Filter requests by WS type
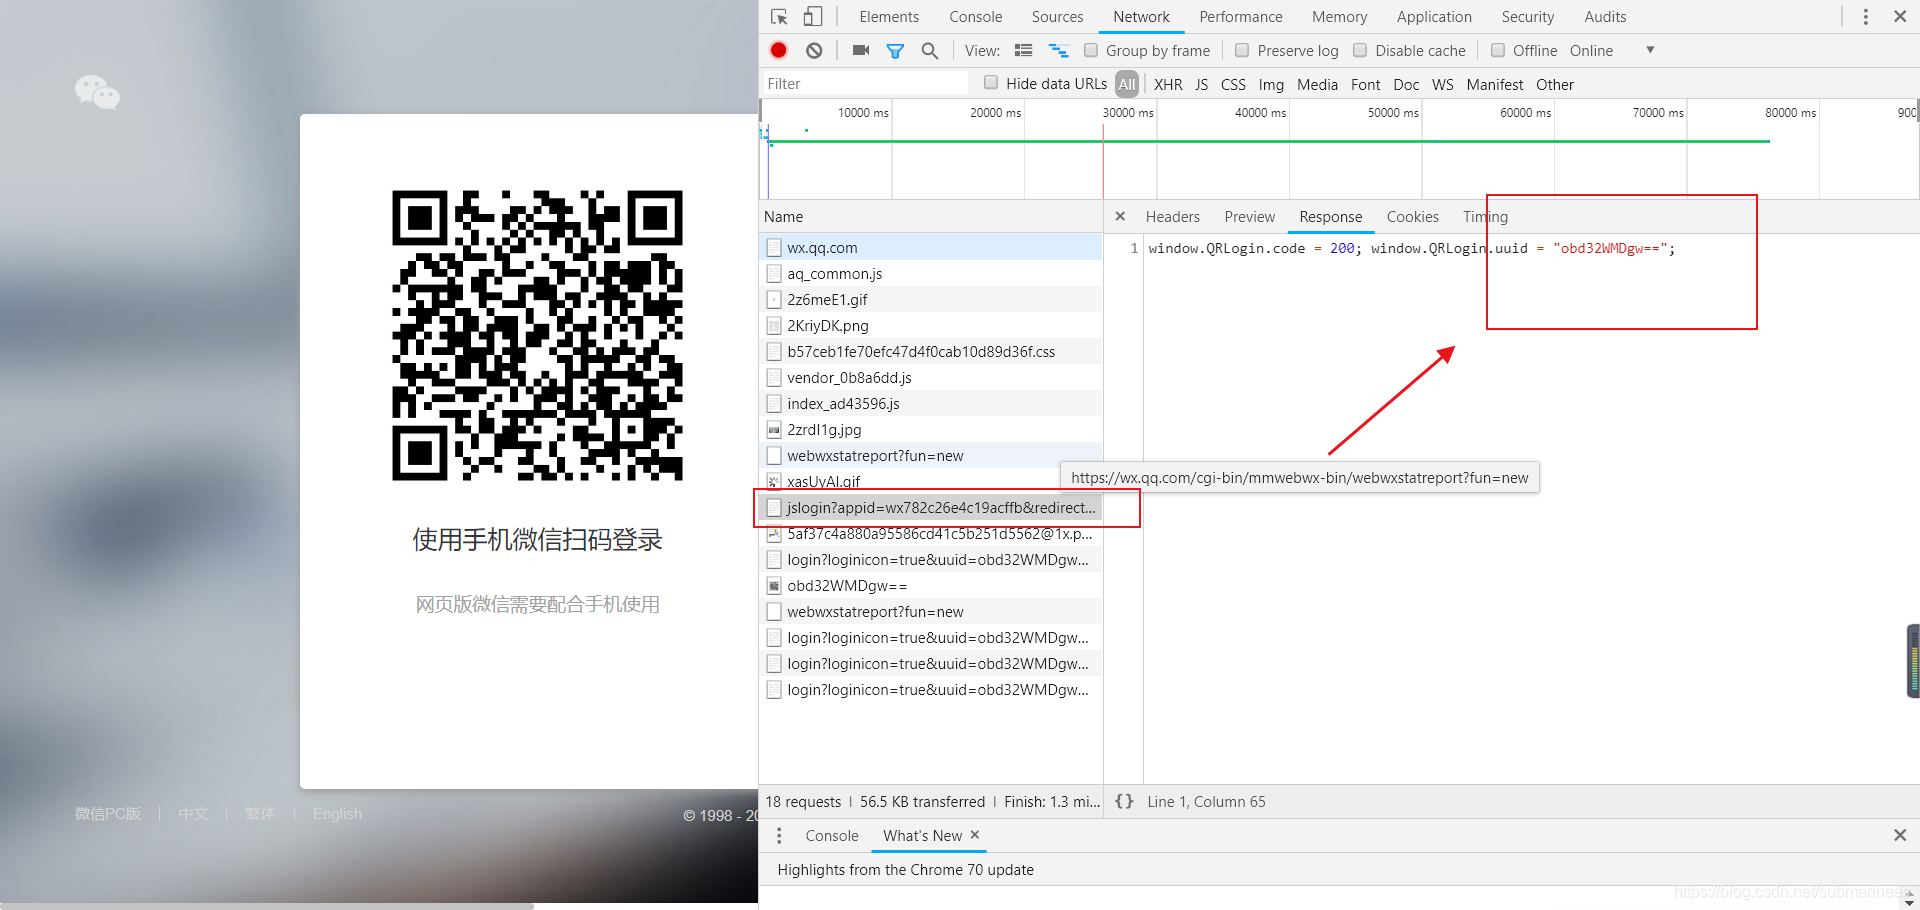 point(1442,85)
